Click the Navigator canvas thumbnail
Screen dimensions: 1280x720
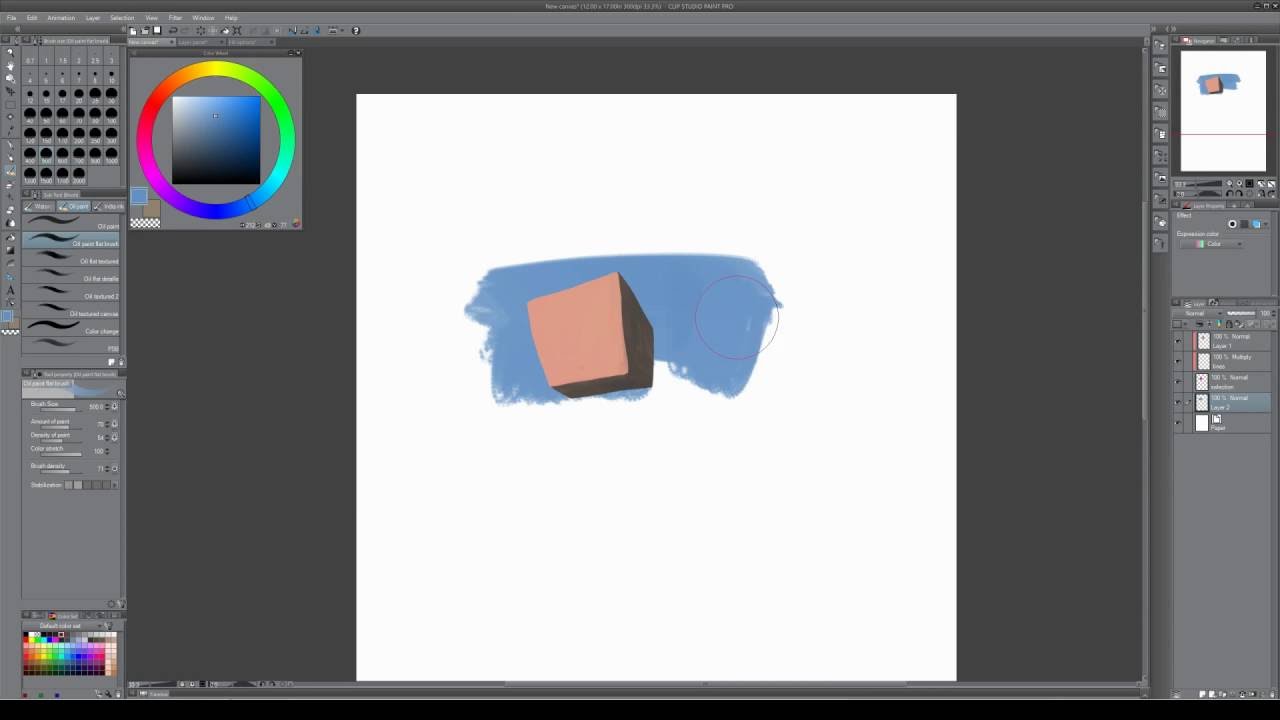pos(1223,110)
